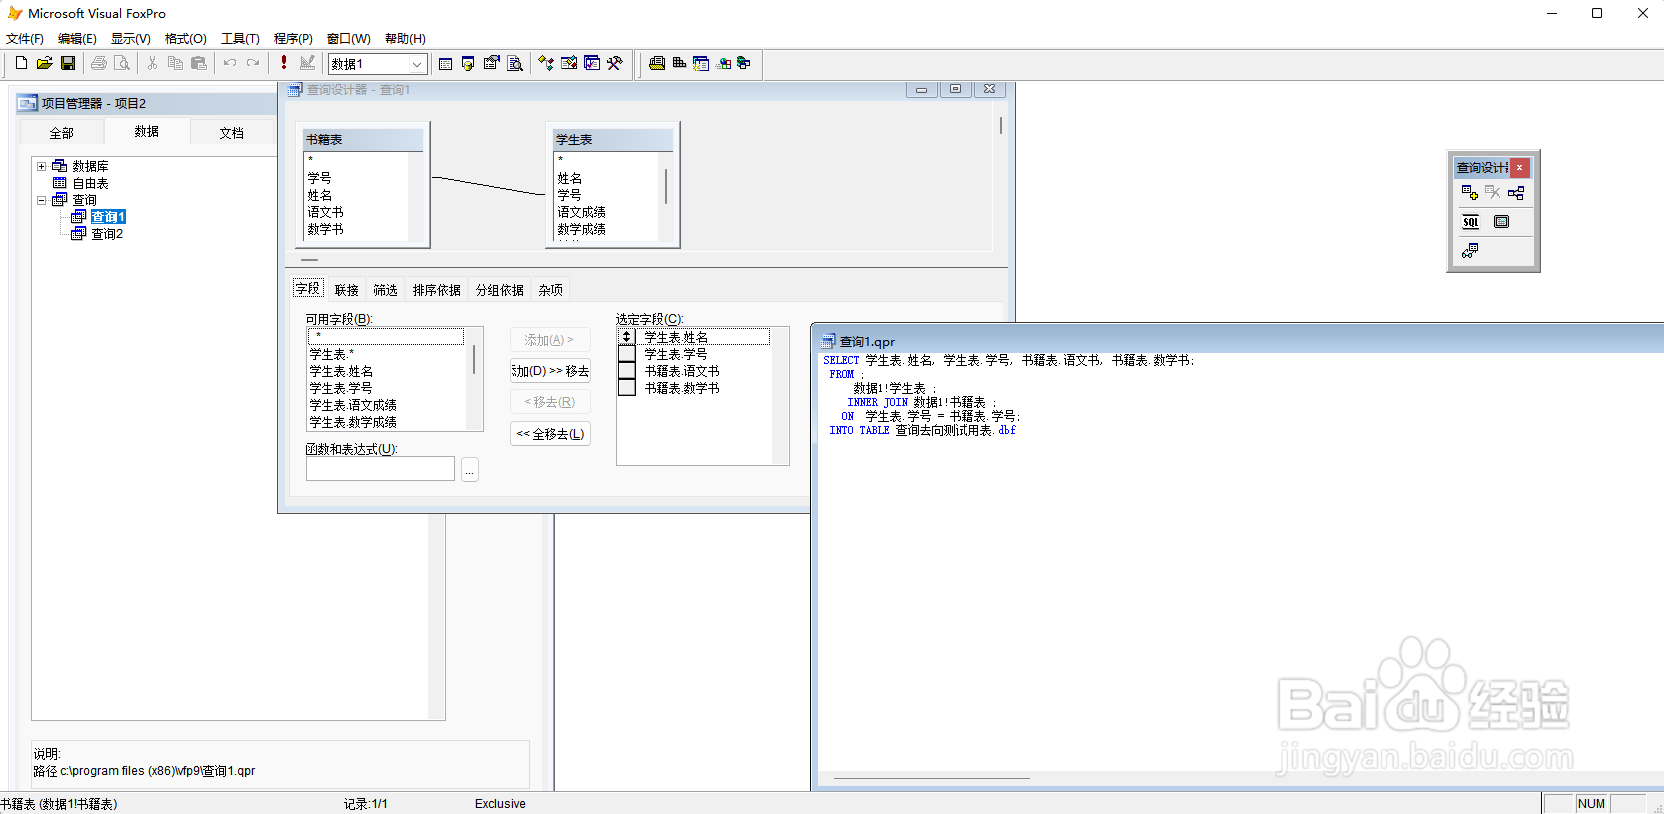Click the 函数和表达式 input field
Screen dimensions: 1664x814
[x=380, y=469]
